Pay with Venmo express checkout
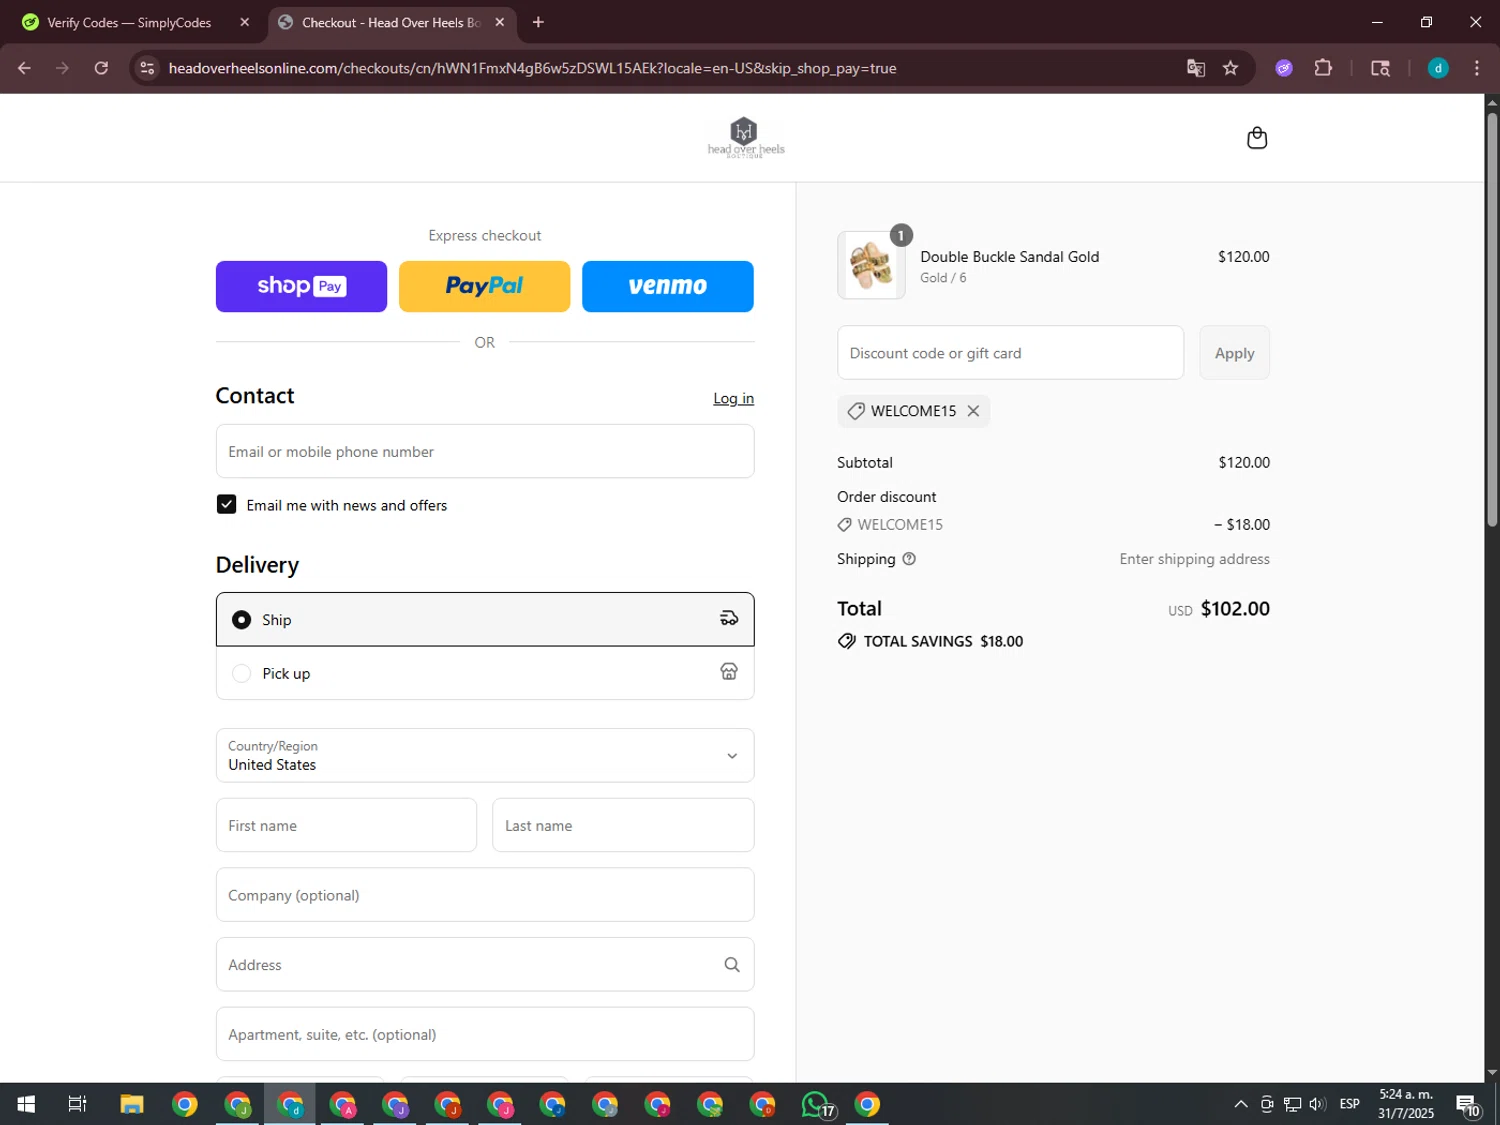Image resolution: width=1500 pixels, height=1125 pixels. click(x=668, y=286)
